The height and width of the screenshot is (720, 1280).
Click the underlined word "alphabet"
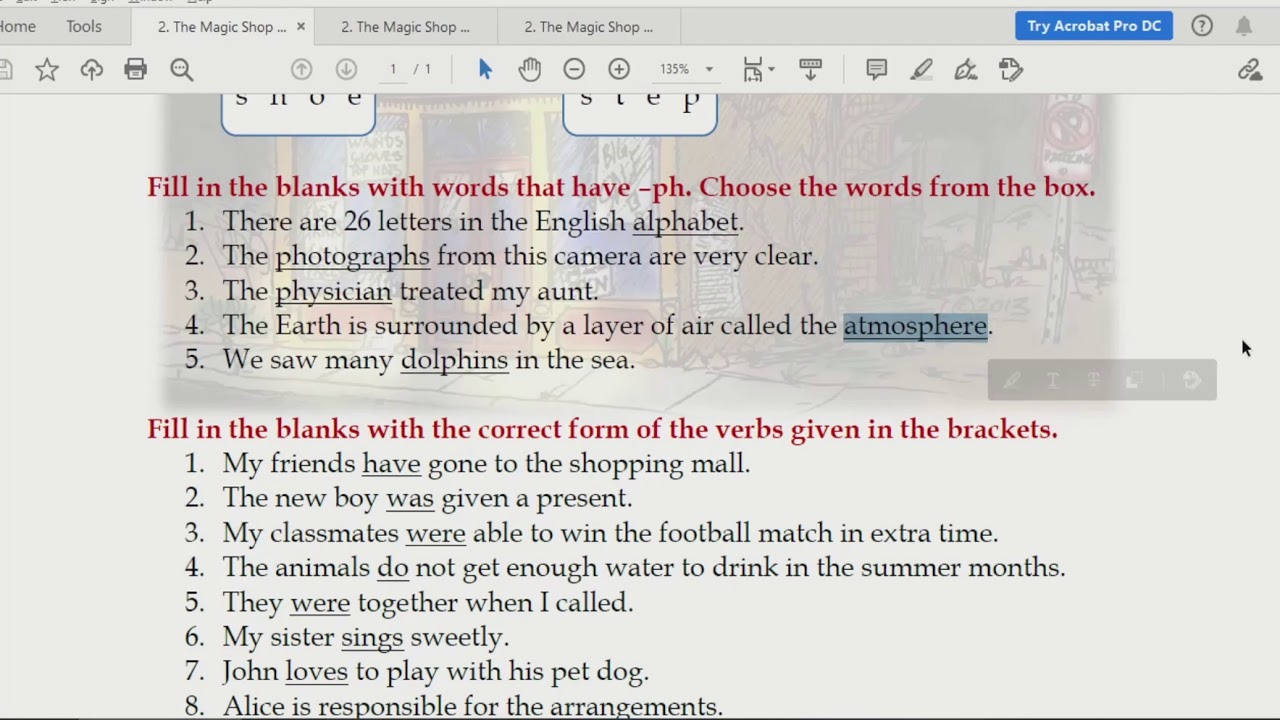click(685, 222)
